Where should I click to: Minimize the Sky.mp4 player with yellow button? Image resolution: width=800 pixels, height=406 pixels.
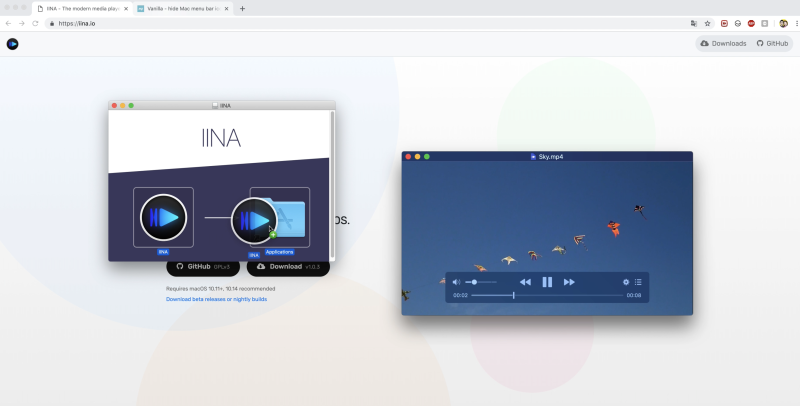[417, 157]
